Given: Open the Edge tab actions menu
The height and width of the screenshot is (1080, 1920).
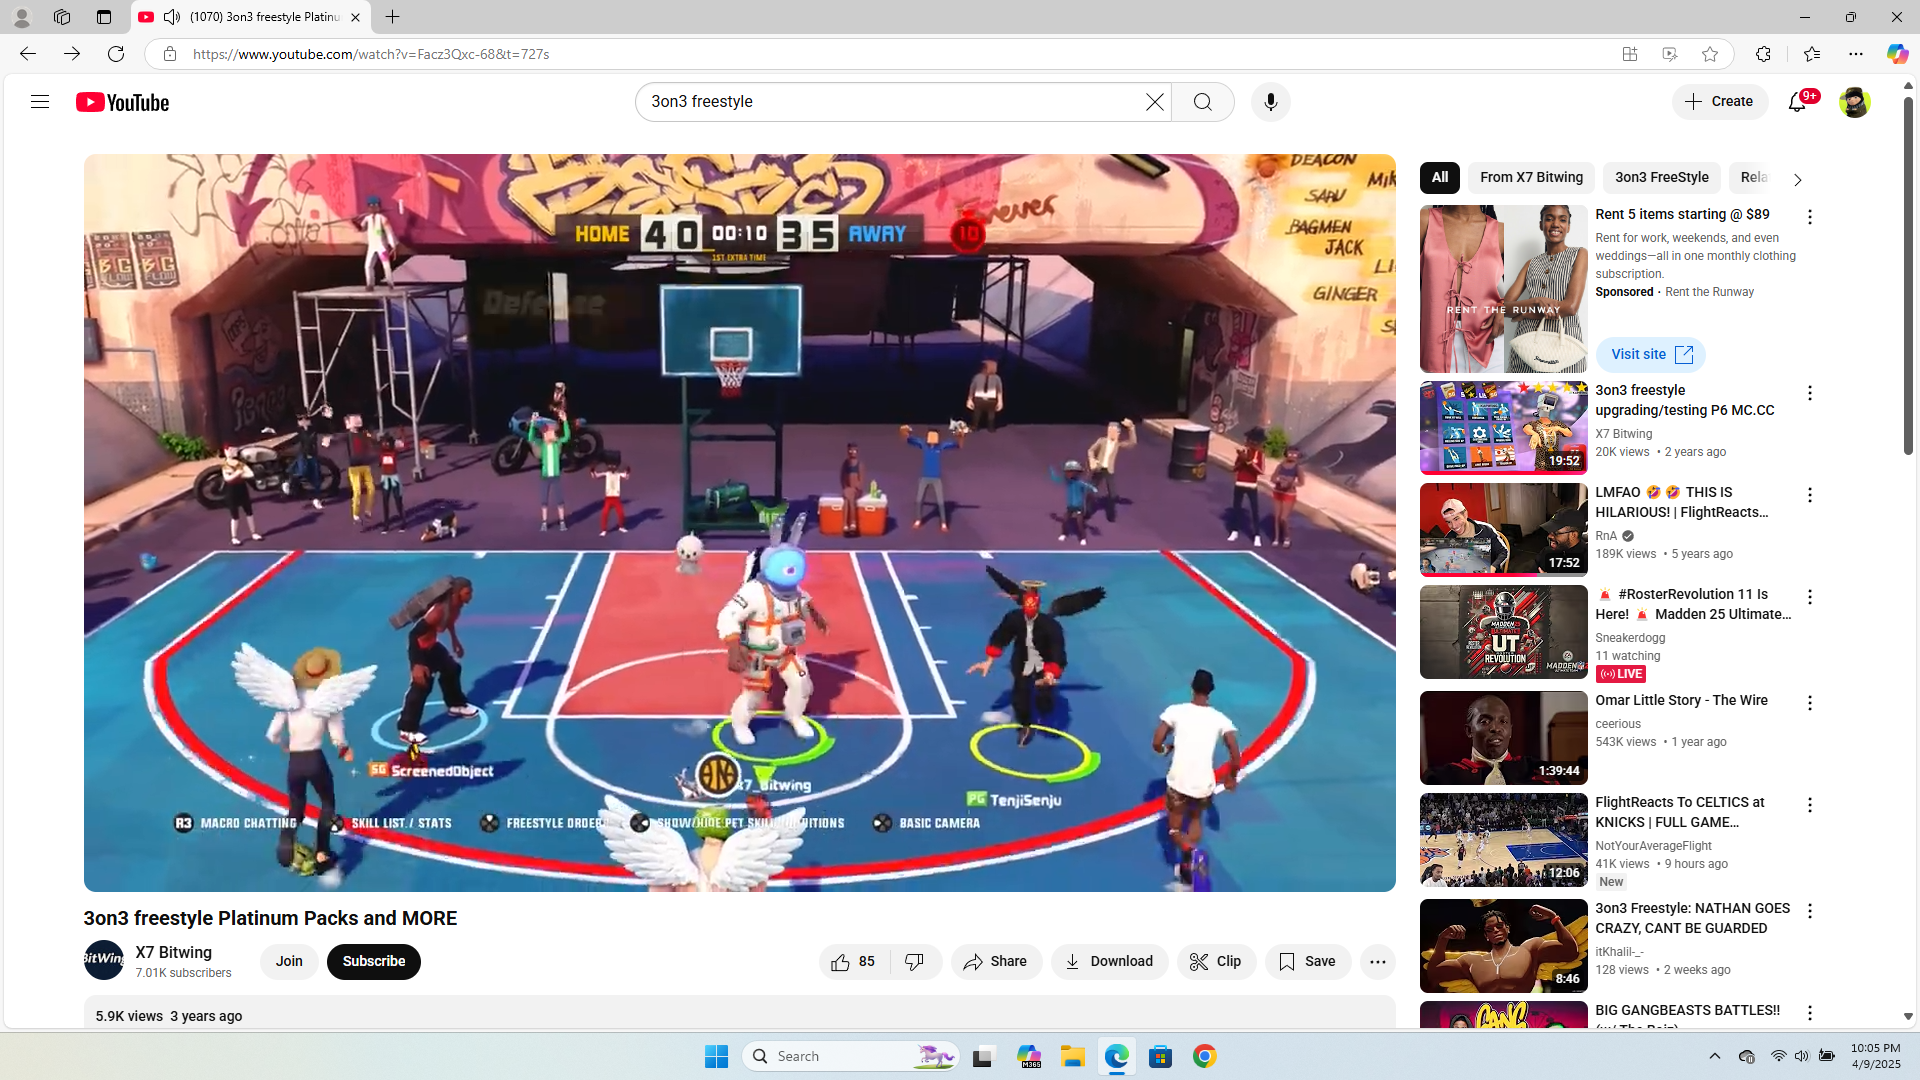Looking at the screenshot, I should coord(104,17).
